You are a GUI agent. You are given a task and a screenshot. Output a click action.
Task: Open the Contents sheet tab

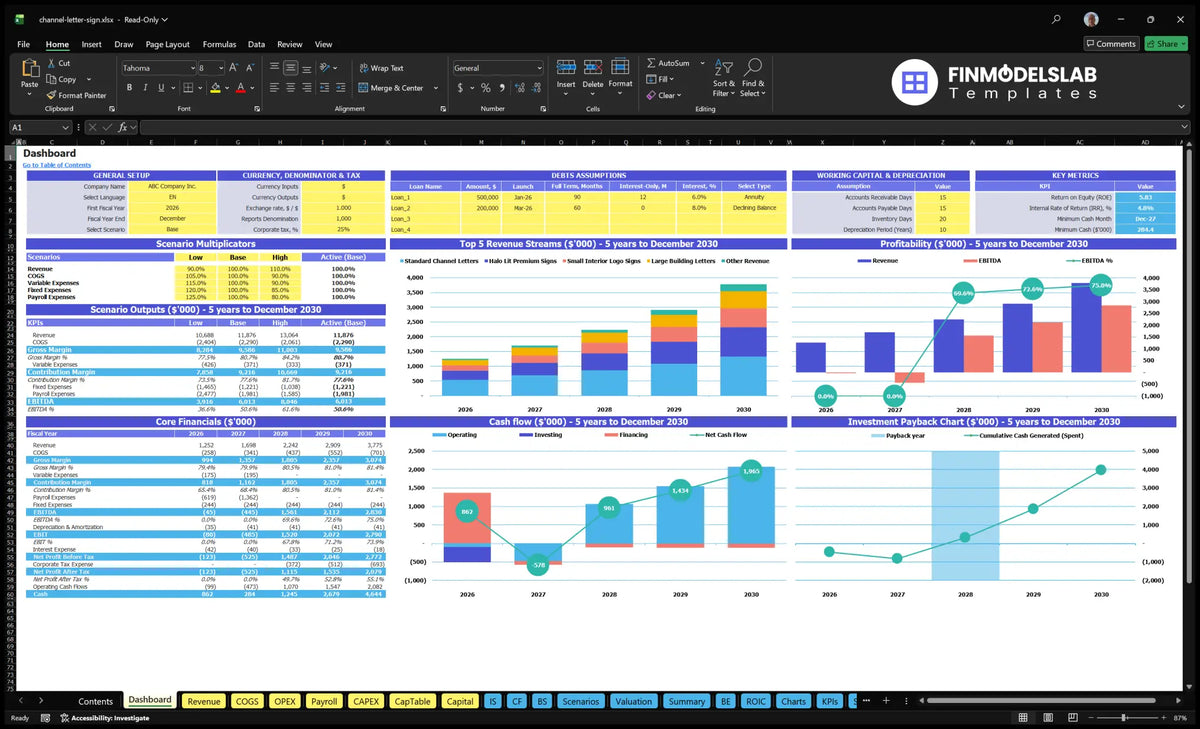(x=96, y=701)
